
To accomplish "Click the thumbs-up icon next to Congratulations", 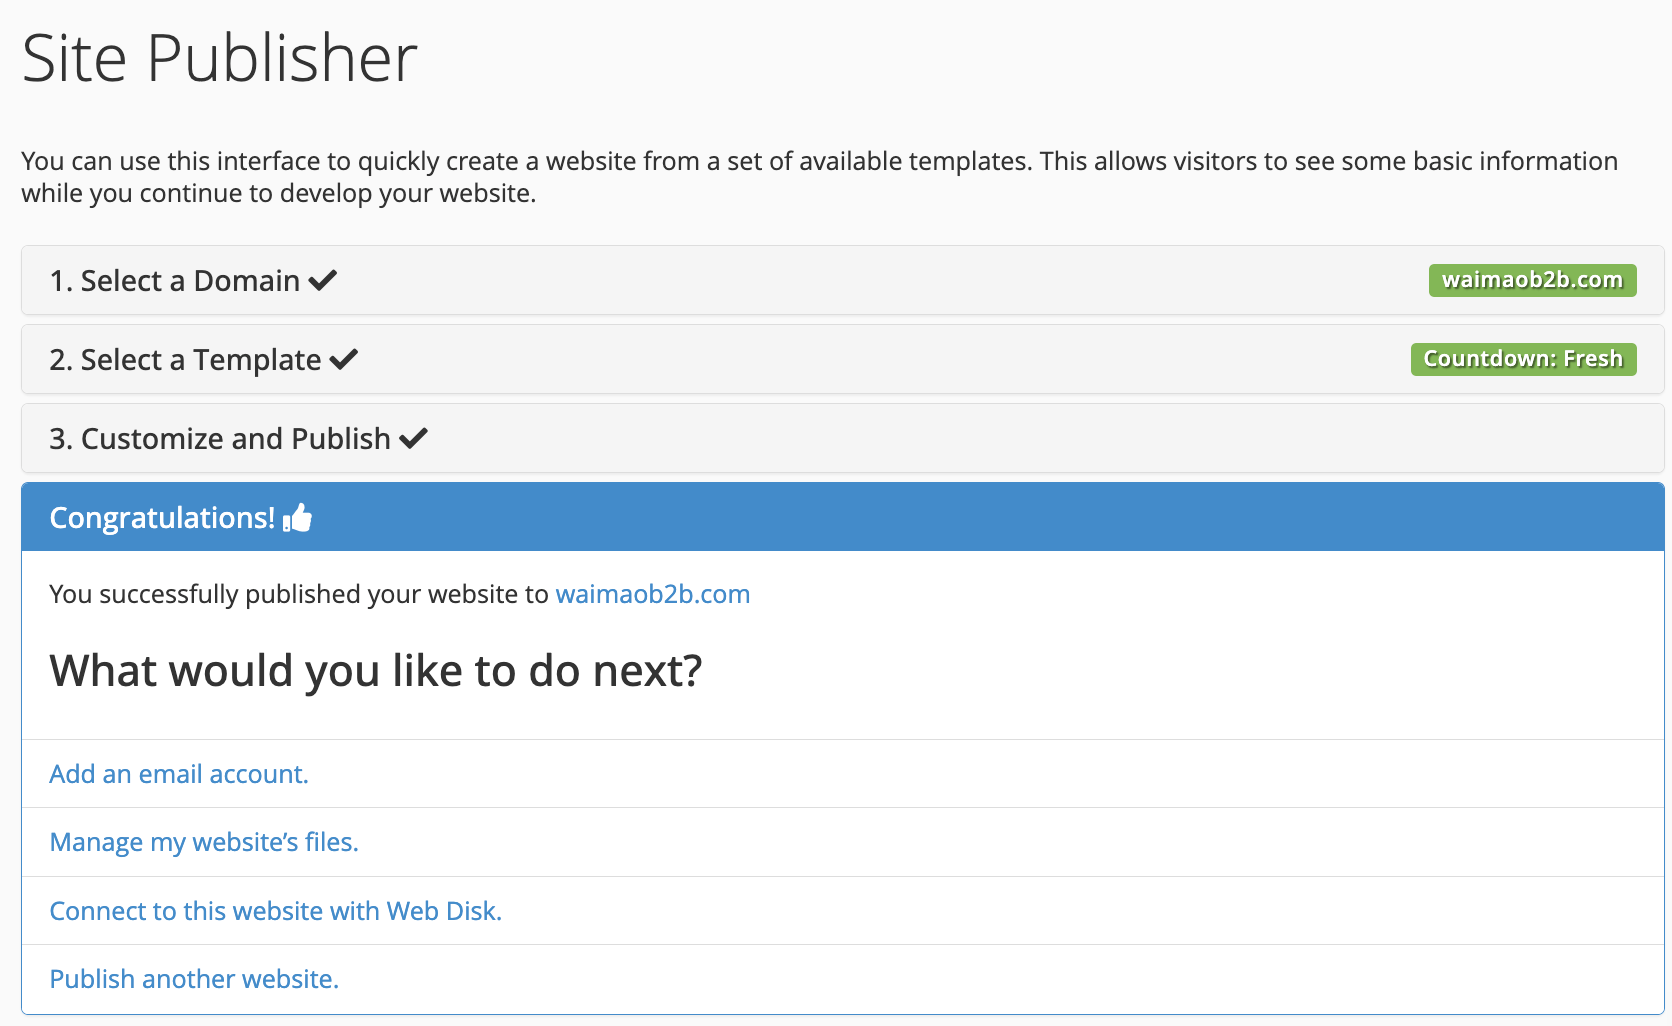I will coord(298,518).
